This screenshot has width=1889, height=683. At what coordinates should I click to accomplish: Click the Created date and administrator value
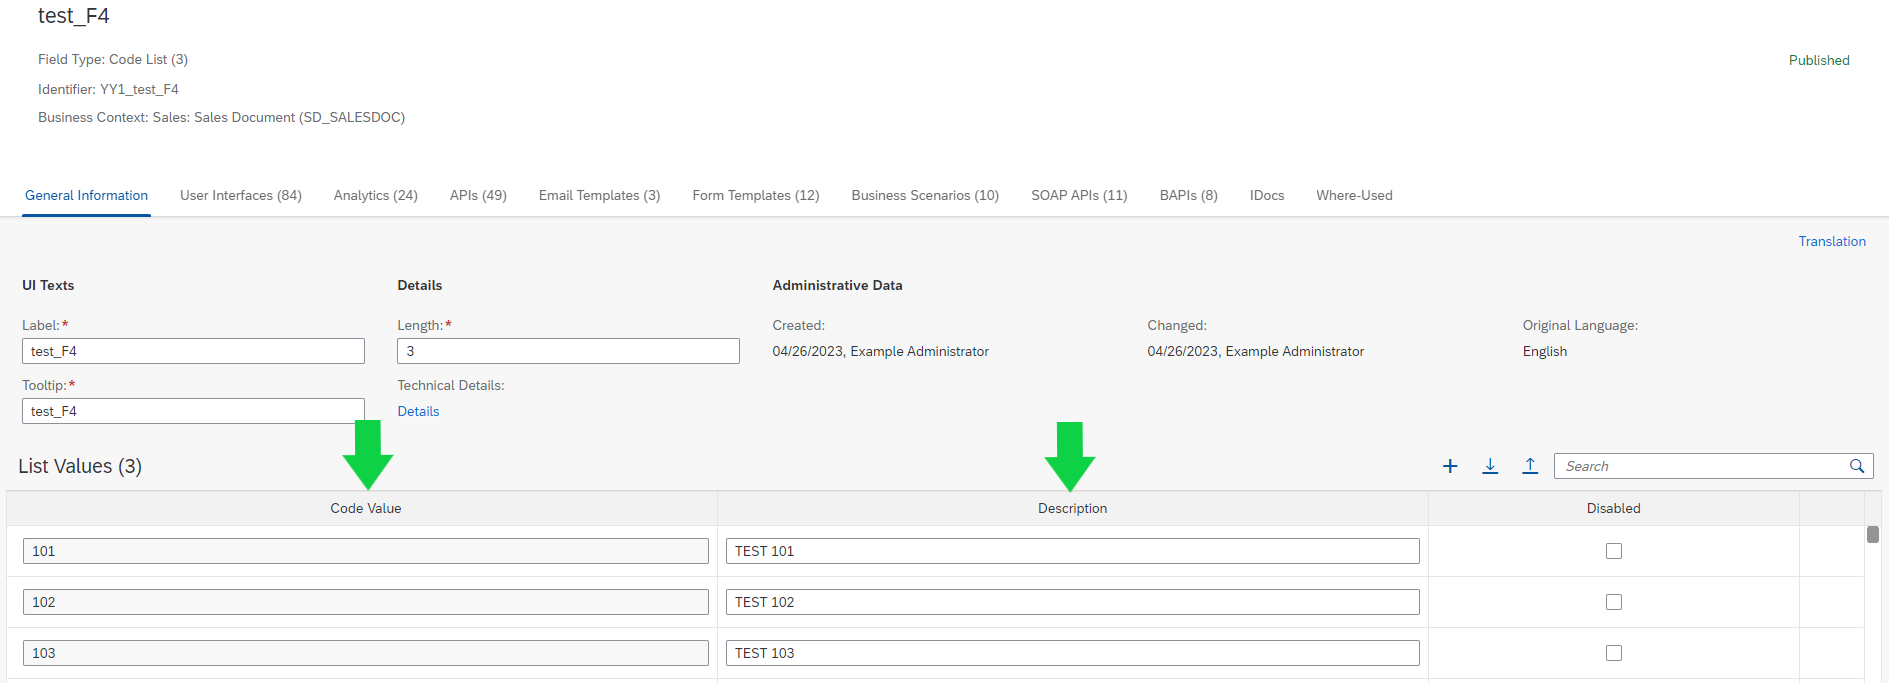pyautogui.click(x=881, y=351)
